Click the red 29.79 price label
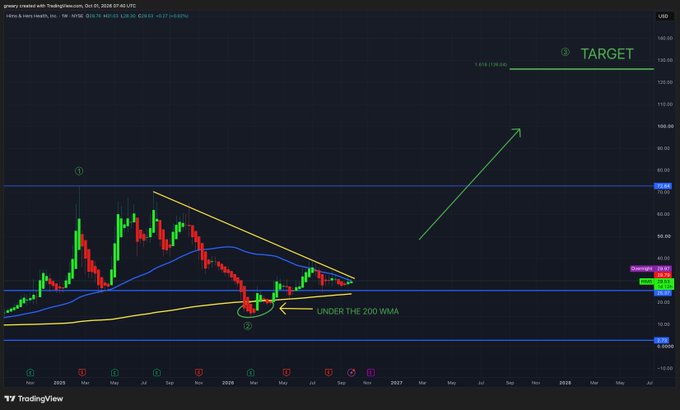 coord(663,275)
